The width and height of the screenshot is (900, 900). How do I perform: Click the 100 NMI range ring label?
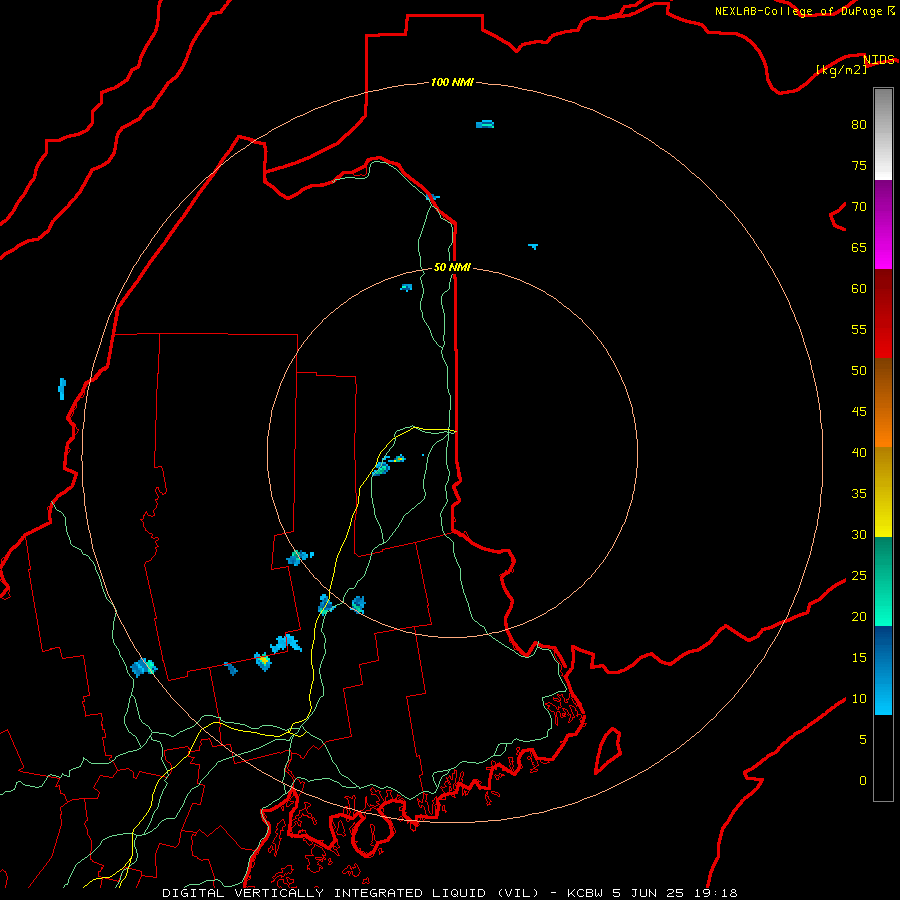[452, 82]
